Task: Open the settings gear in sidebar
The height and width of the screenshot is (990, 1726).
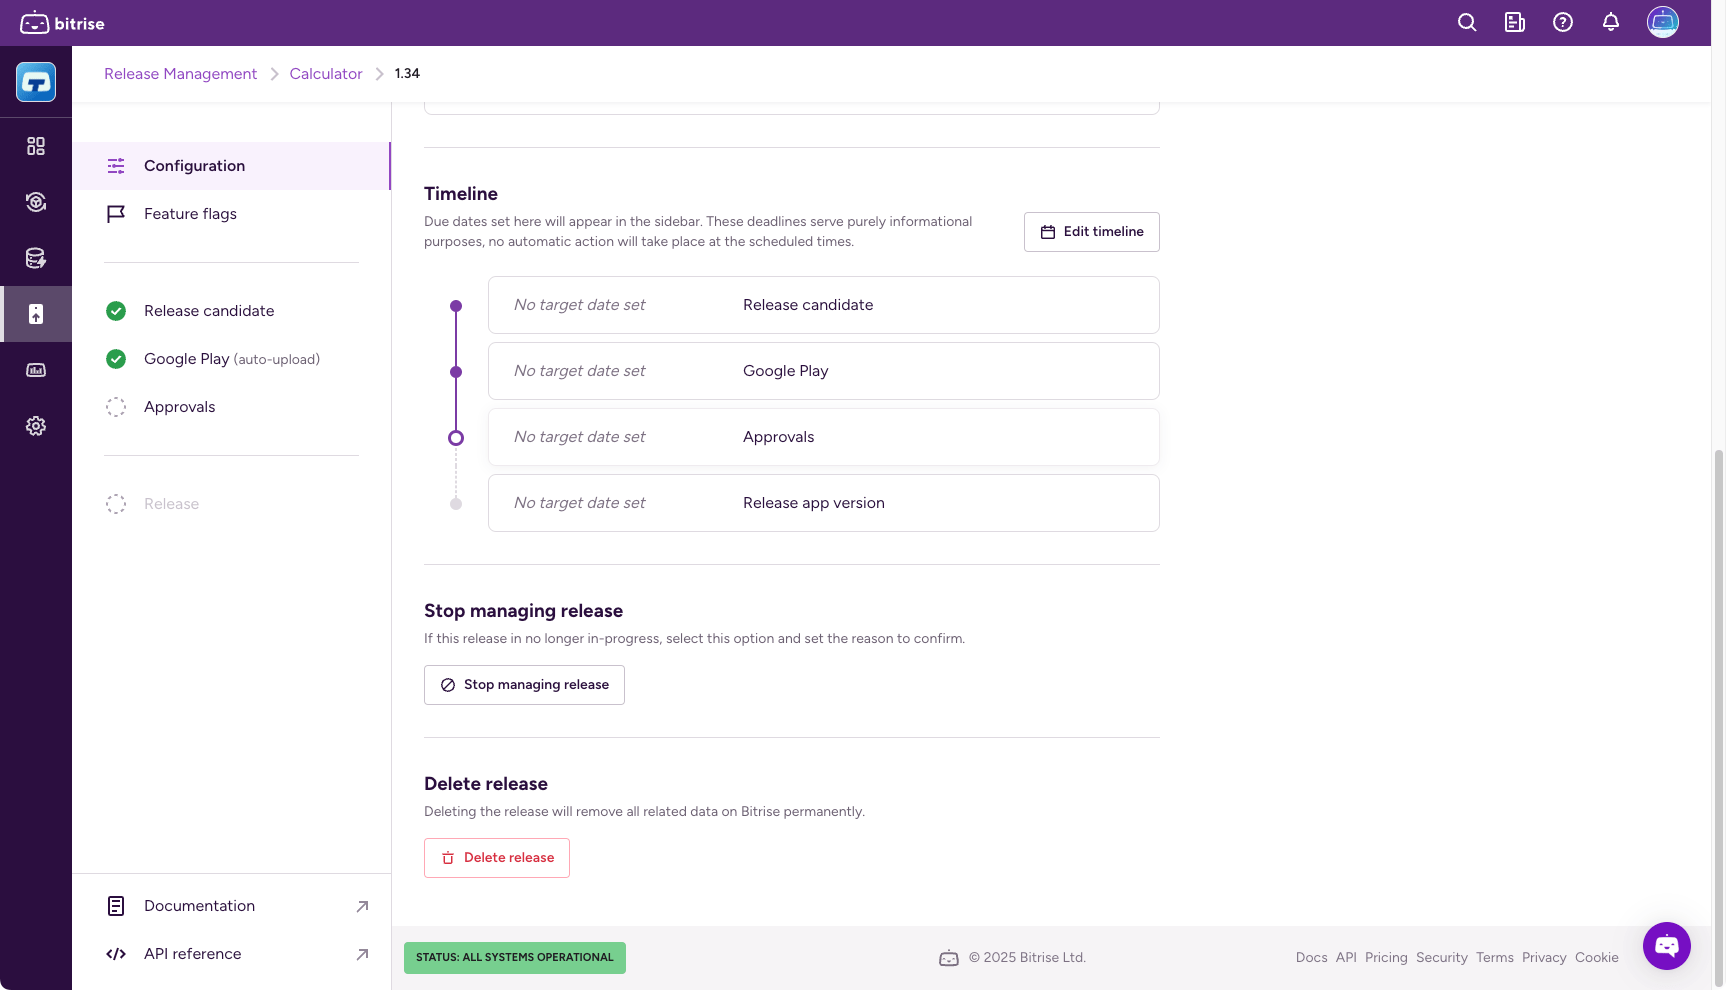Action: 36,426
